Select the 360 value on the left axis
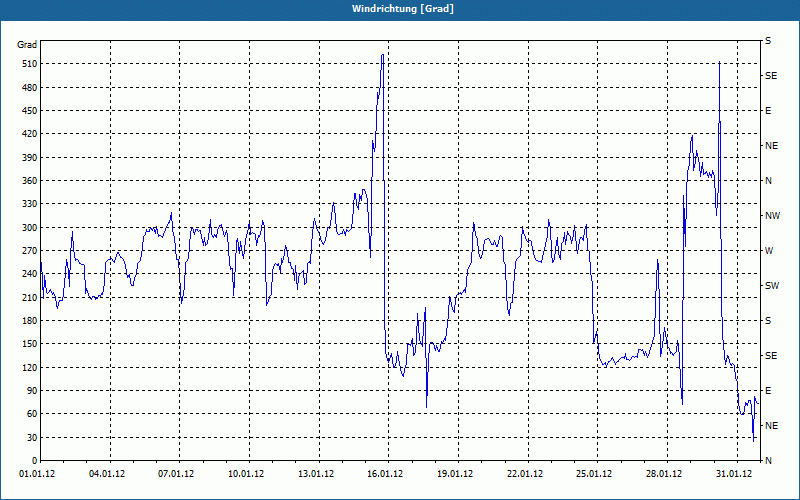 [x=30, y=181]
